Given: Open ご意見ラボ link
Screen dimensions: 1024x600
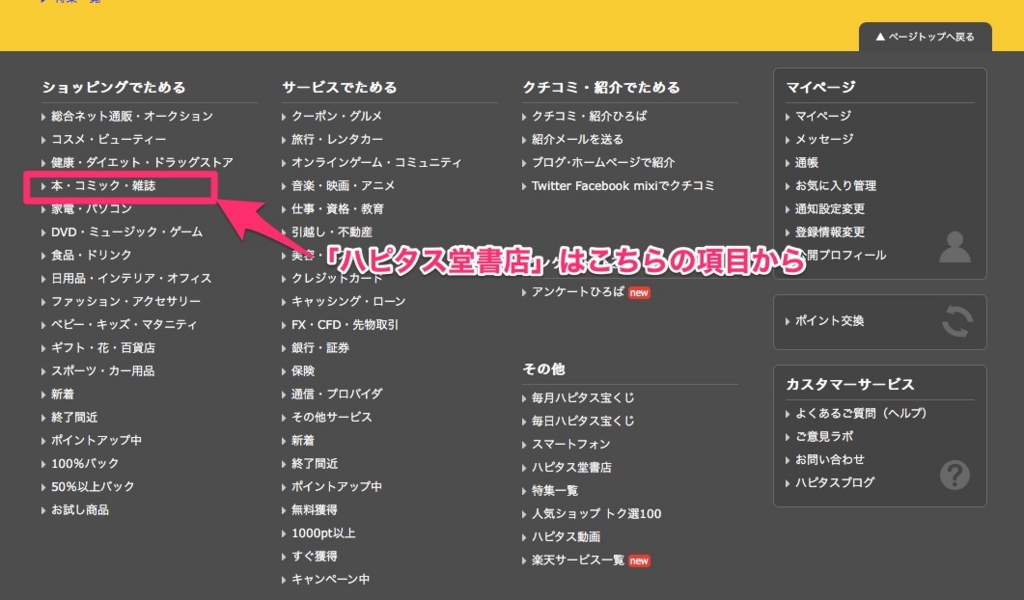Looking at the screenshot, I should (x=824, y=436).
